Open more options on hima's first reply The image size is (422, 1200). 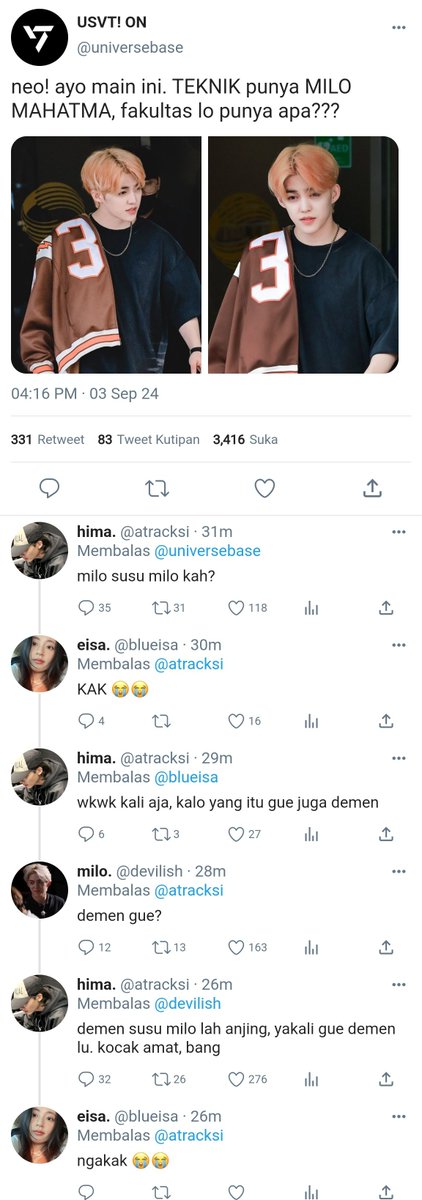[x=400, y=532]
